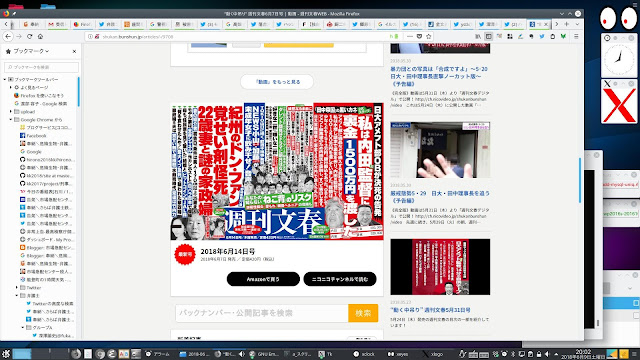The width and height of the screenshot is (640, 360).
Task: Show hidden system tray icons arrow
Action: tap(556, 354)
